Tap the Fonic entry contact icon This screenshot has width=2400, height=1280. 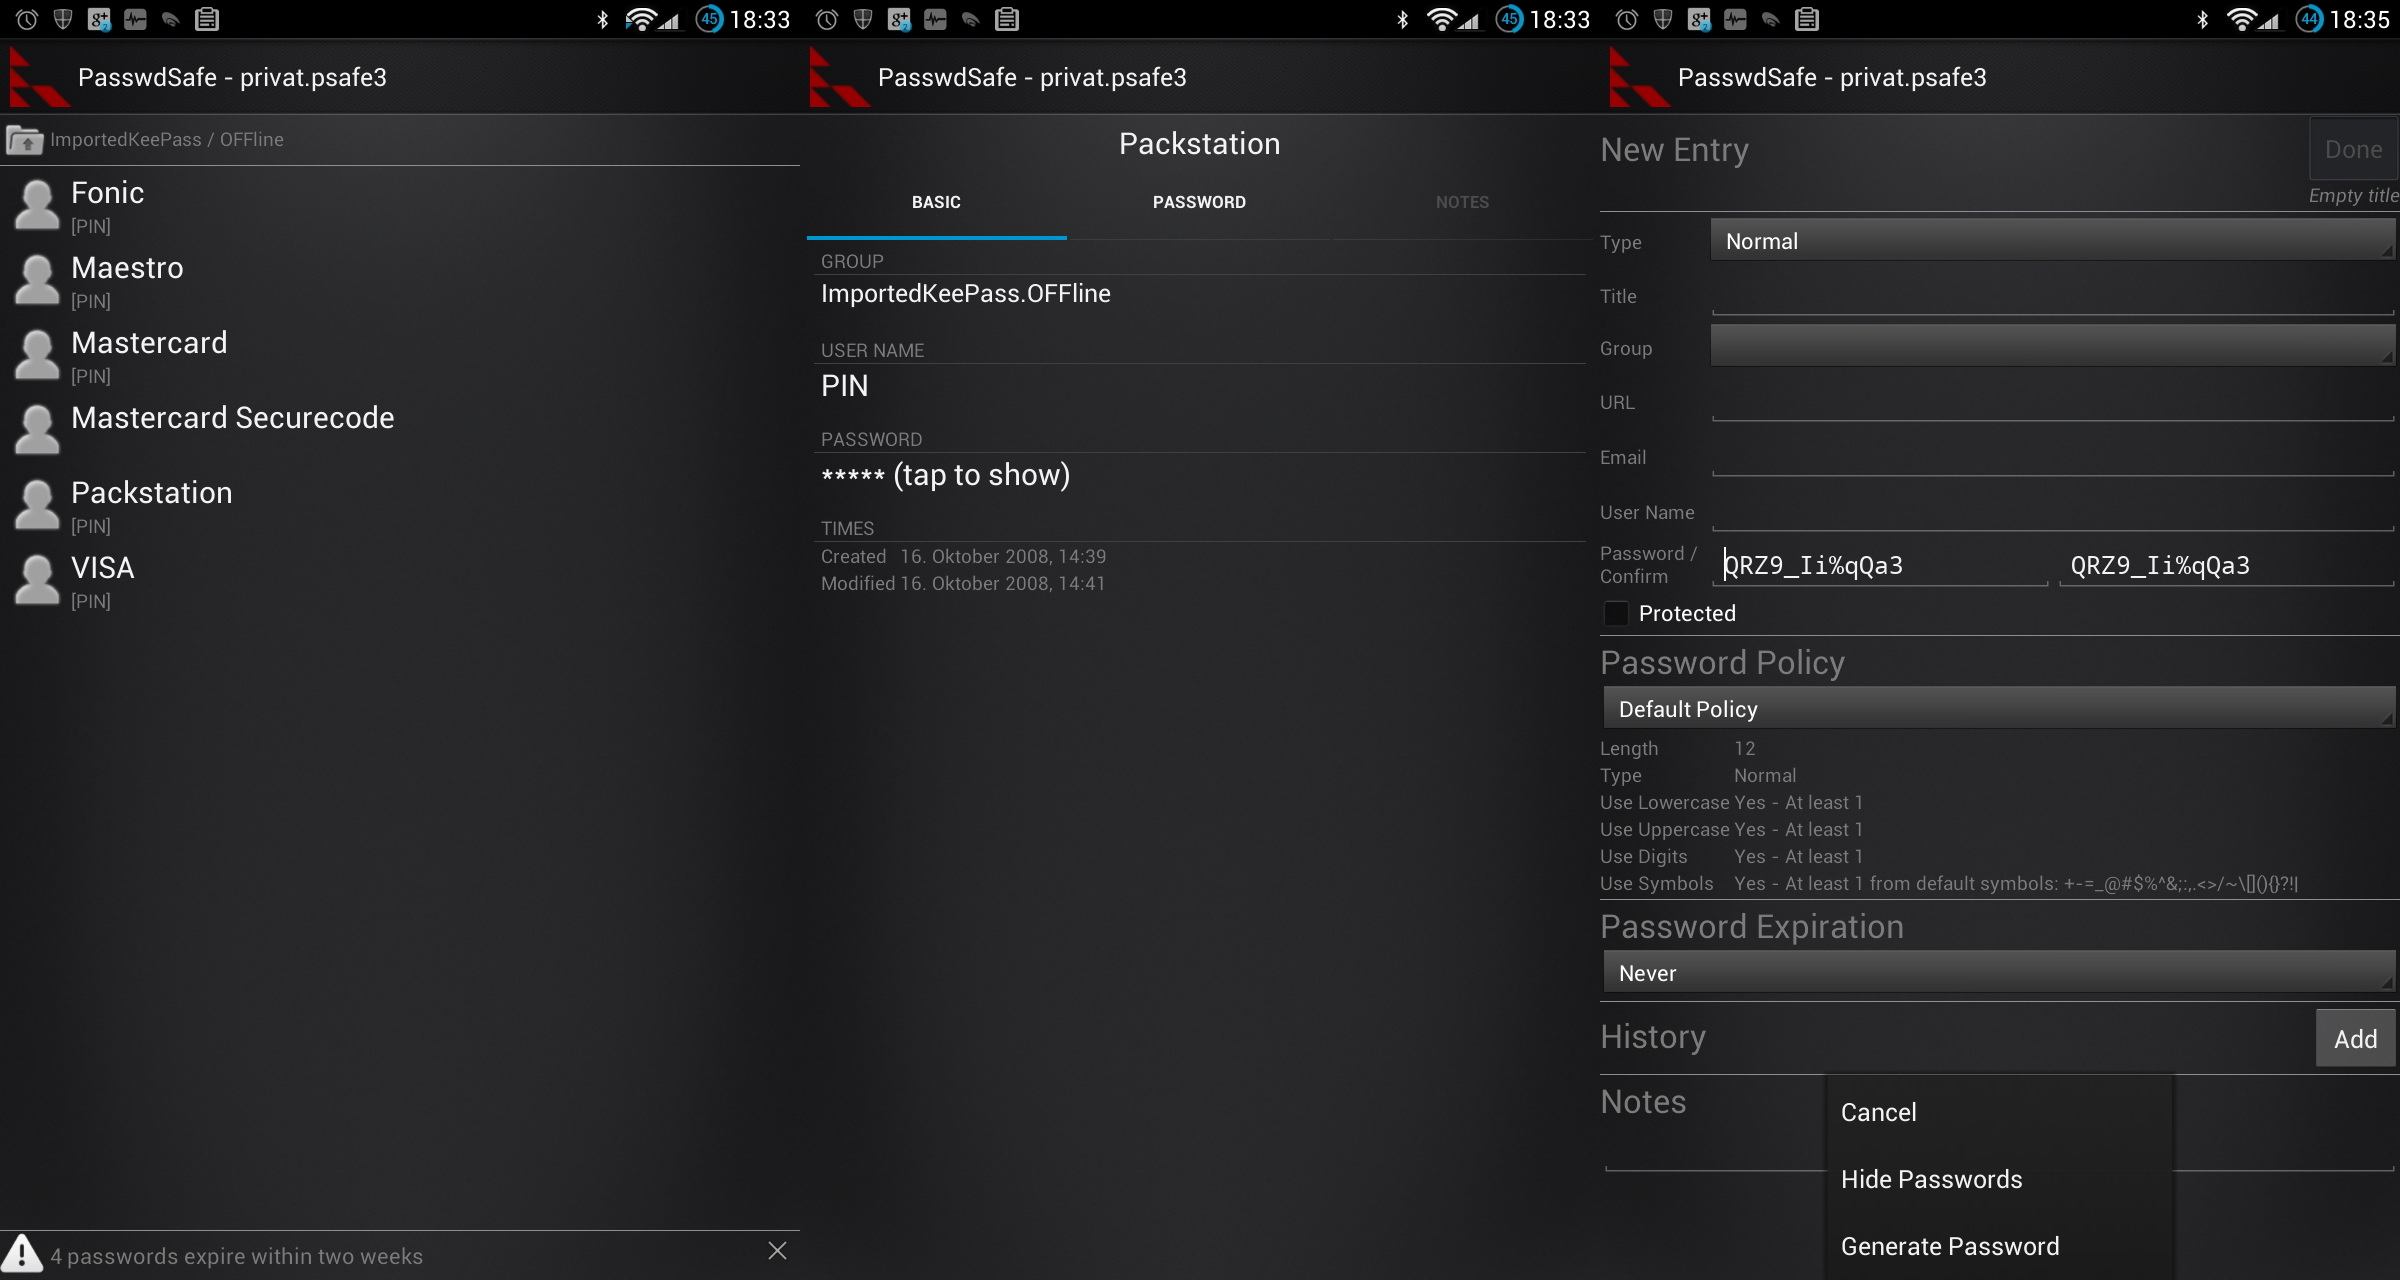pos(37,205)
